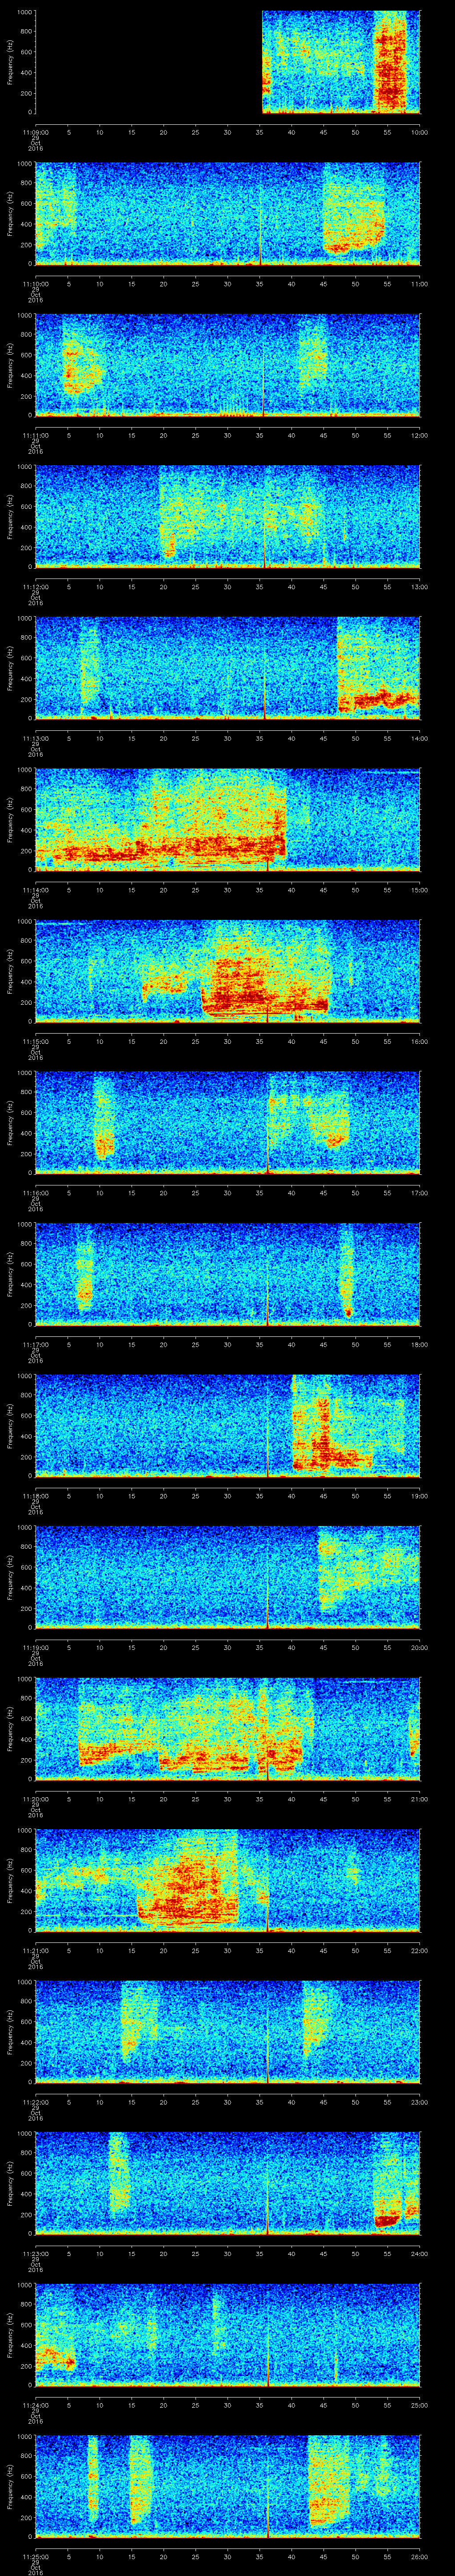Click the 21:00 end time label
The height and width of the screenshot is (2576, 455).
click(x=419, y=1798)
